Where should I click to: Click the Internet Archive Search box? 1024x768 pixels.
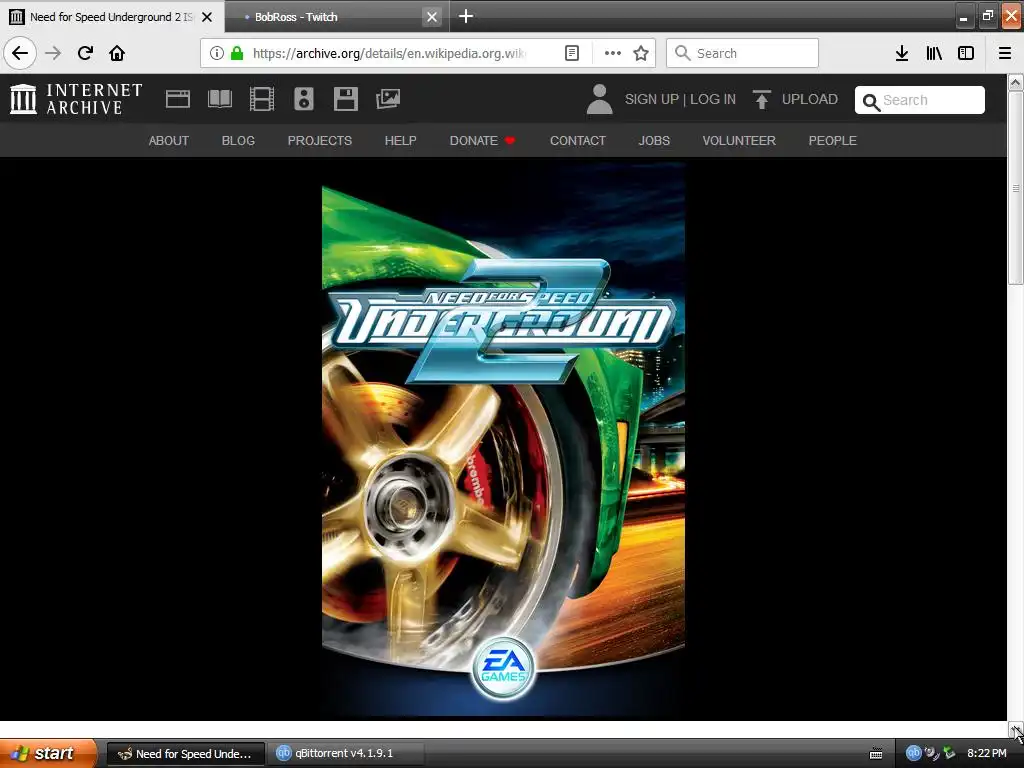(x=920, y=100)
